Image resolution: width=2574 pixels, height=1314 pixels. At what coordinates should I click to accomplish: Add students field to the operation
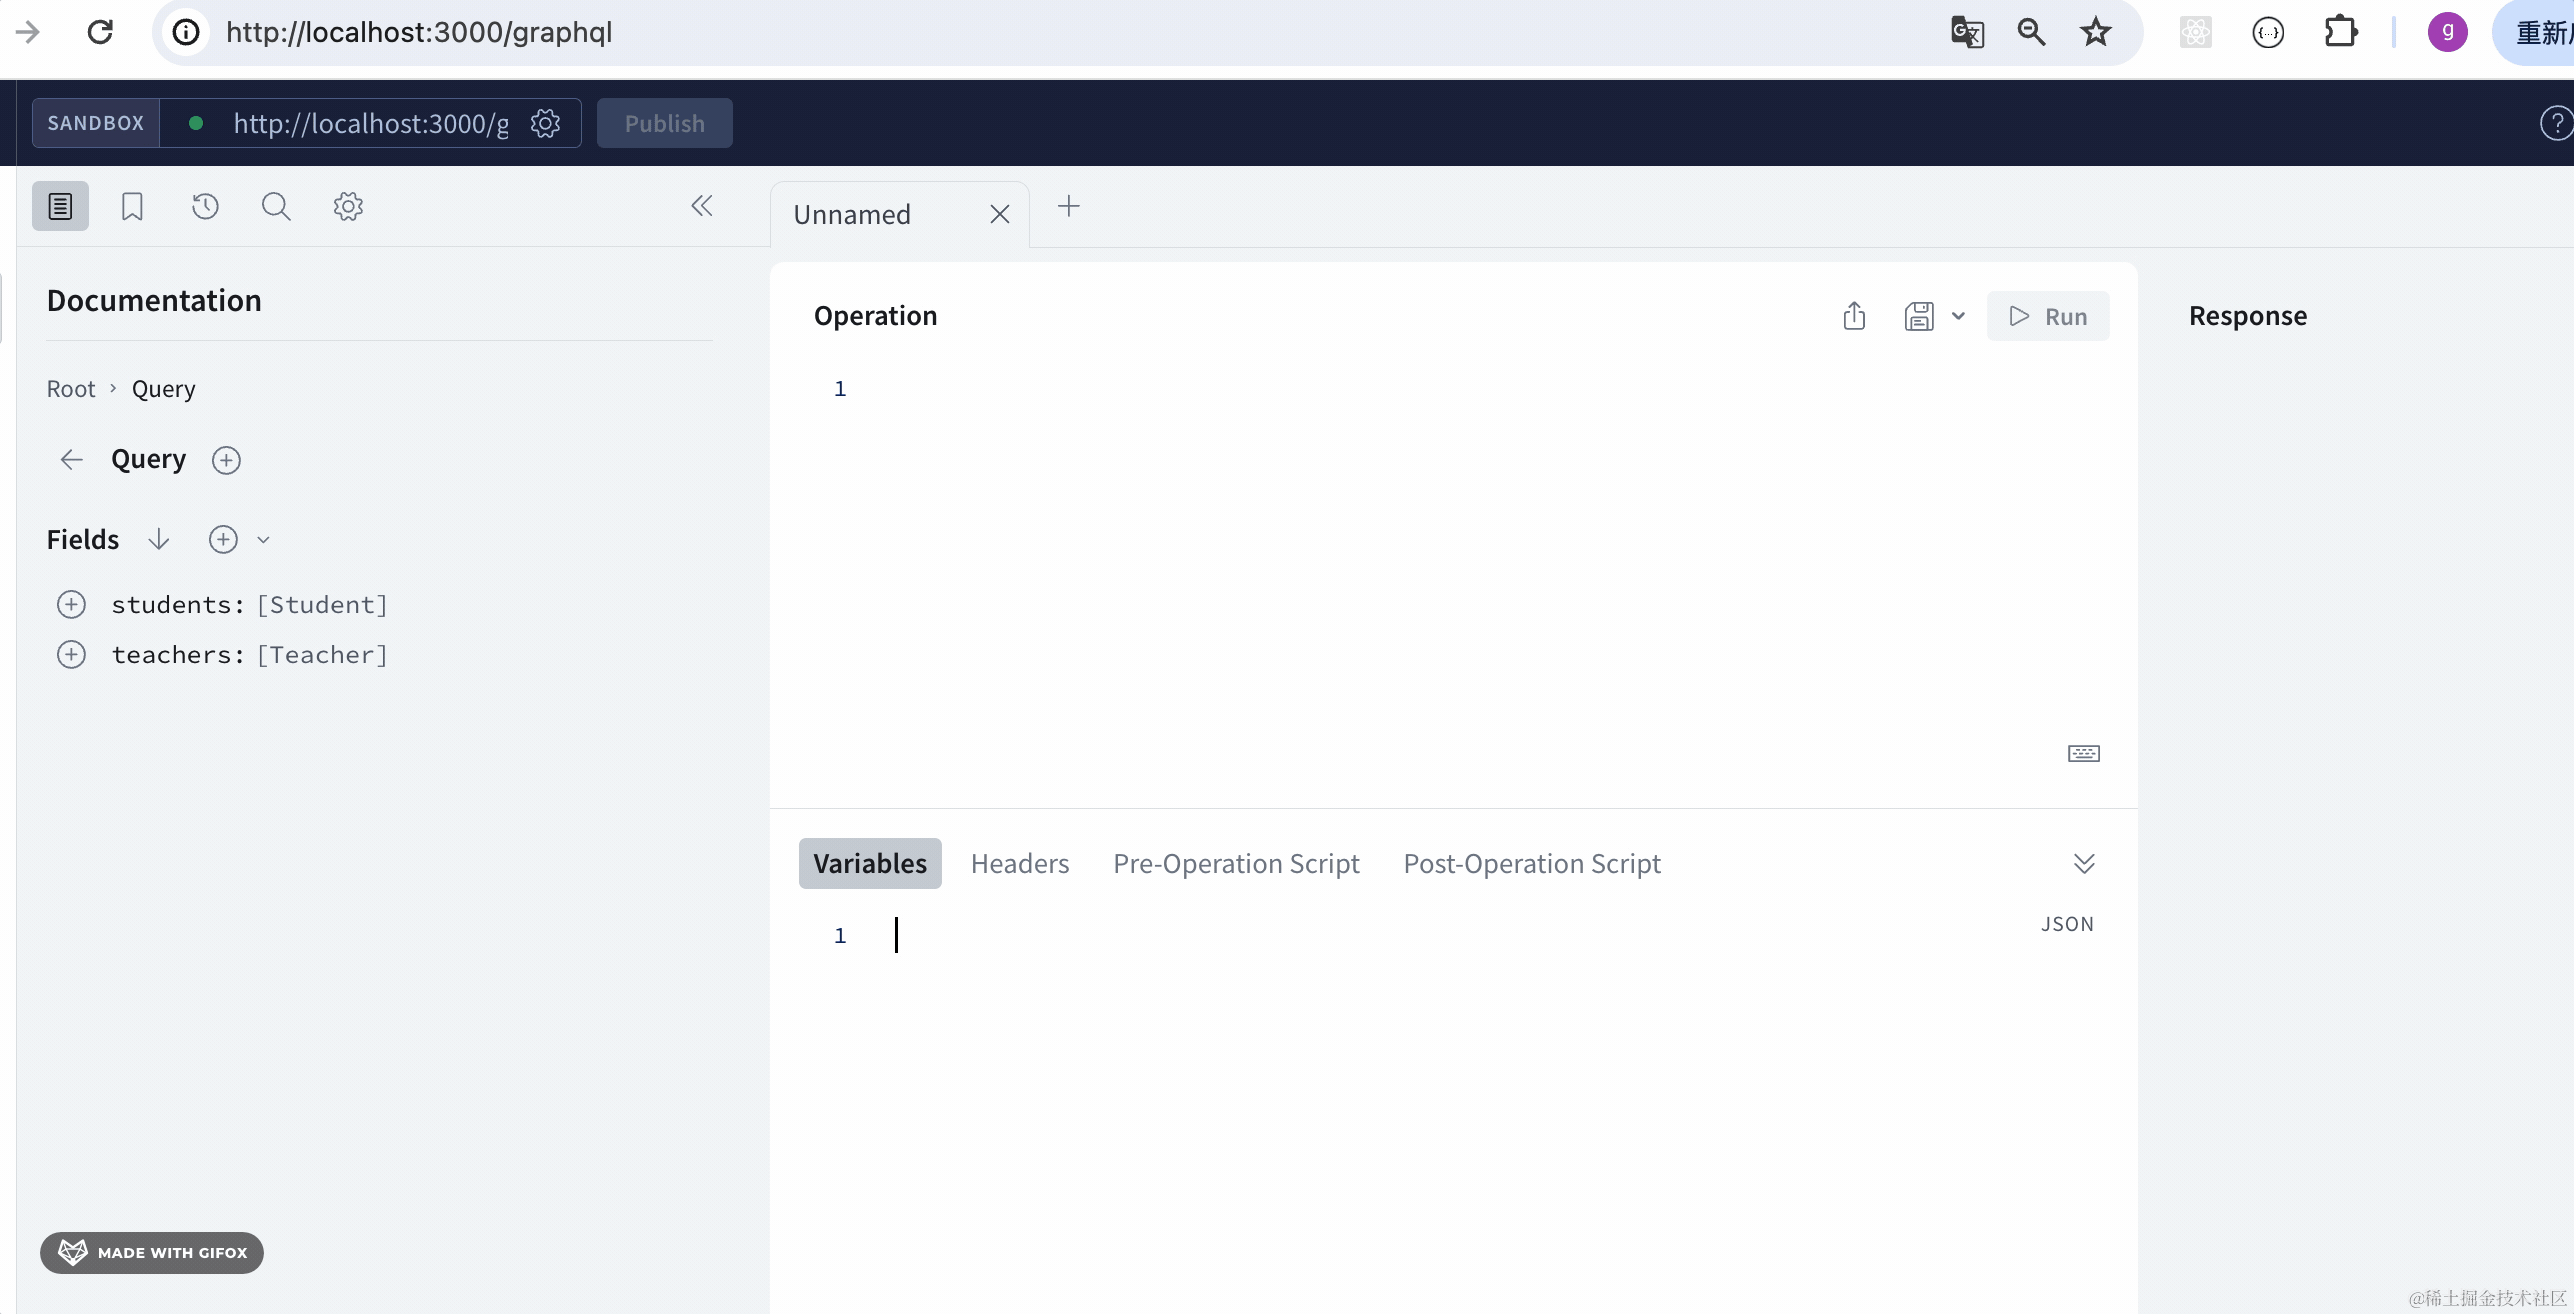tap(71, 604)
